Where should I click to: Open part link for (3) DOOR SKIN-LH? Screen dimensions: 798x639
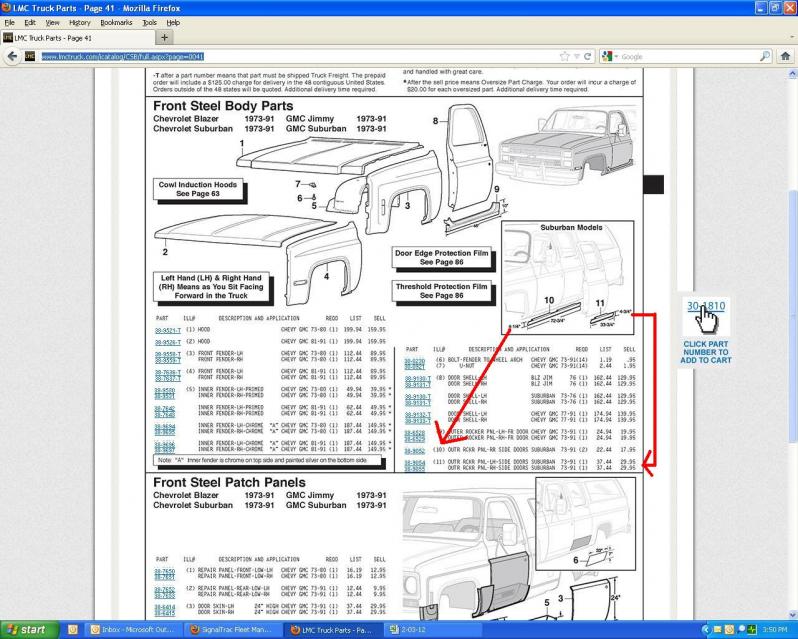point(164,607)
